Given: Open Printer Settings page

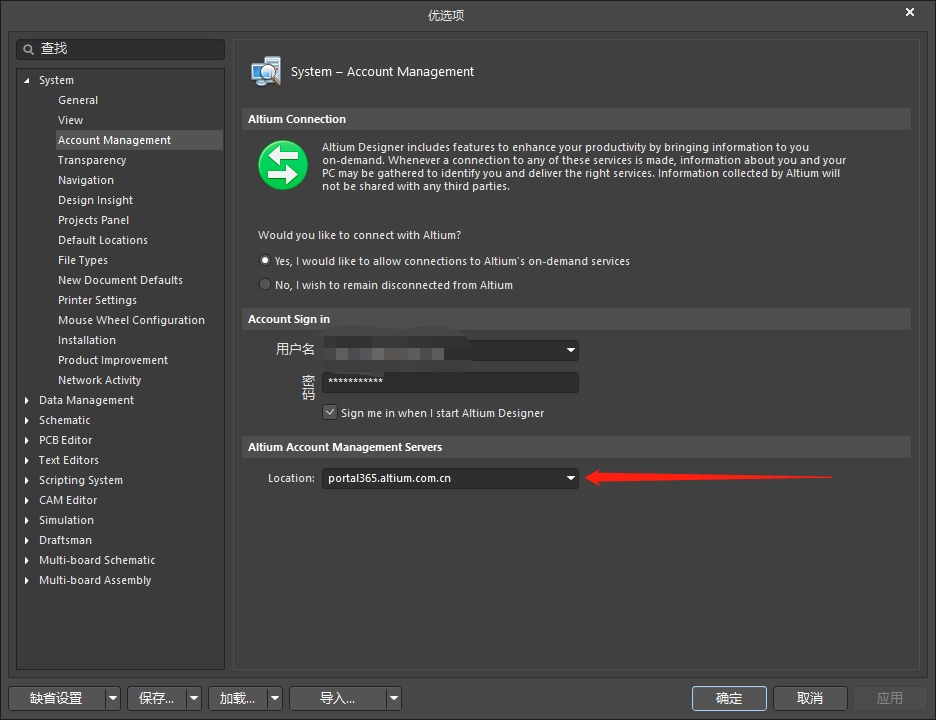Looking at the screenshot, I should tap(97, 300).
